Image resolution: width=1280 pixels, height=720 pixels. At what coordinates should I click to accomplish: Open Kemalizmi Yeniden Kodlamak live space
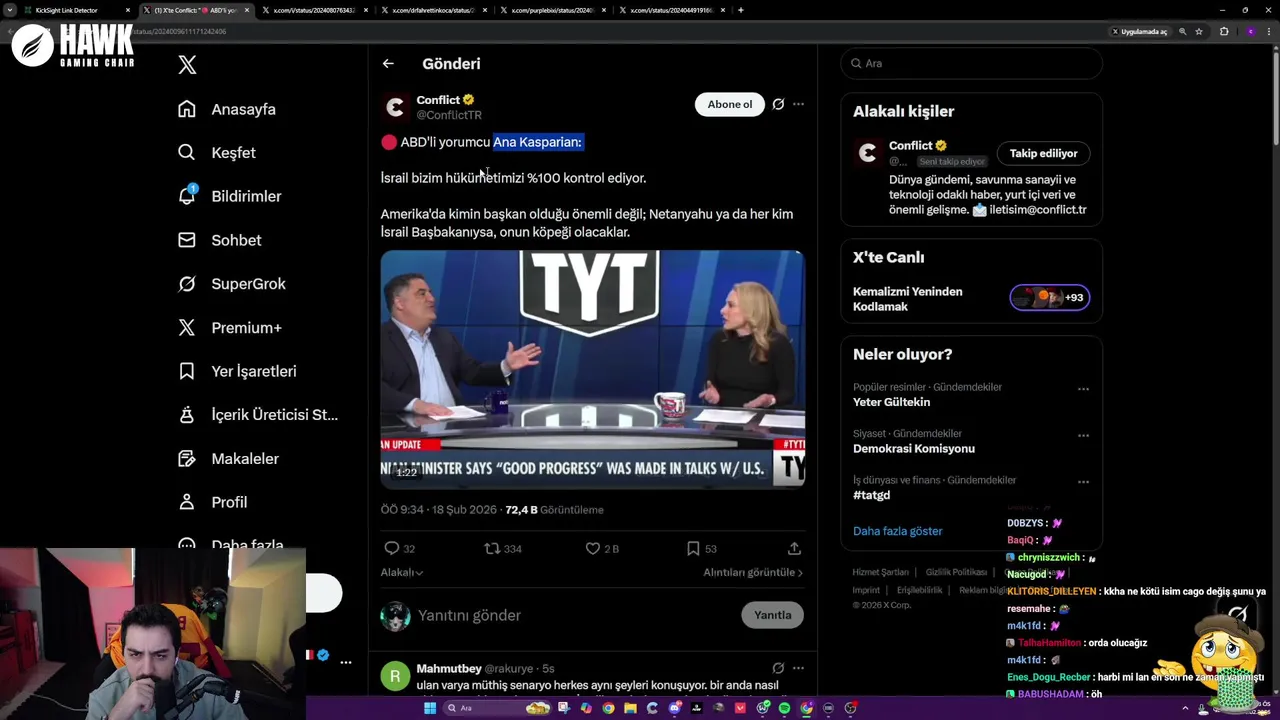907,299
